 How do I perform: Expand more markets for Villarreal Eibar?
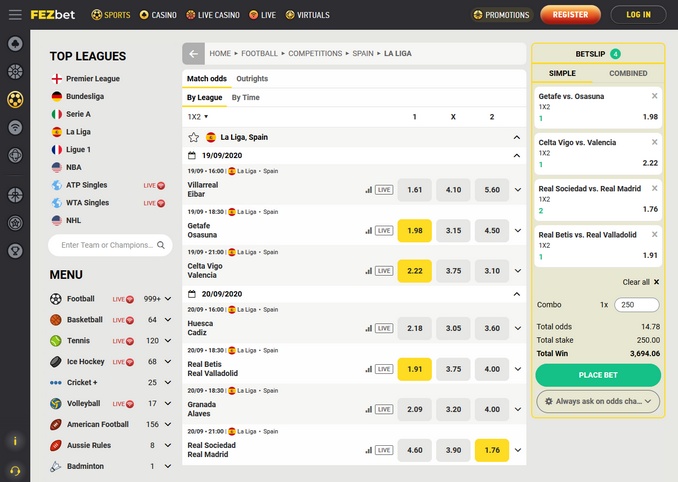[x=518, y=190]
